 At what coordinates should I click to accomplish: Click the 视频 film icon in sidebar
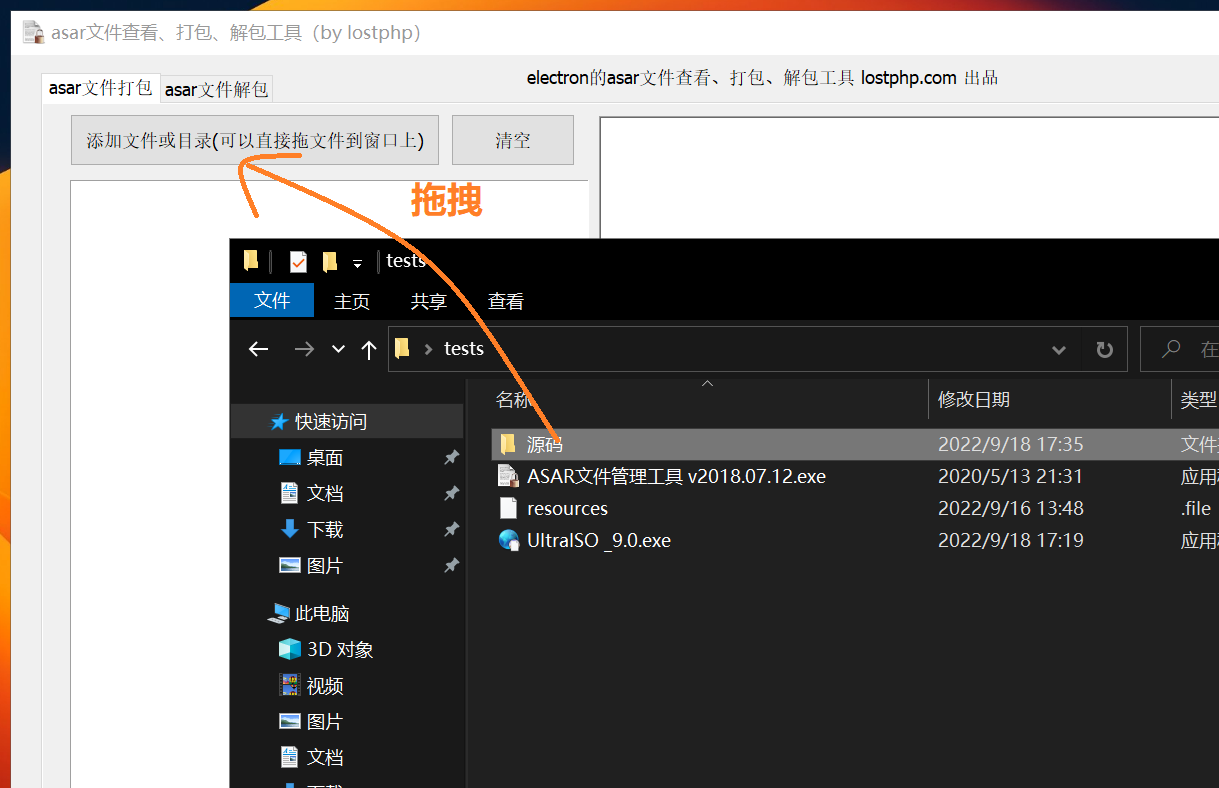click(290, 685)
